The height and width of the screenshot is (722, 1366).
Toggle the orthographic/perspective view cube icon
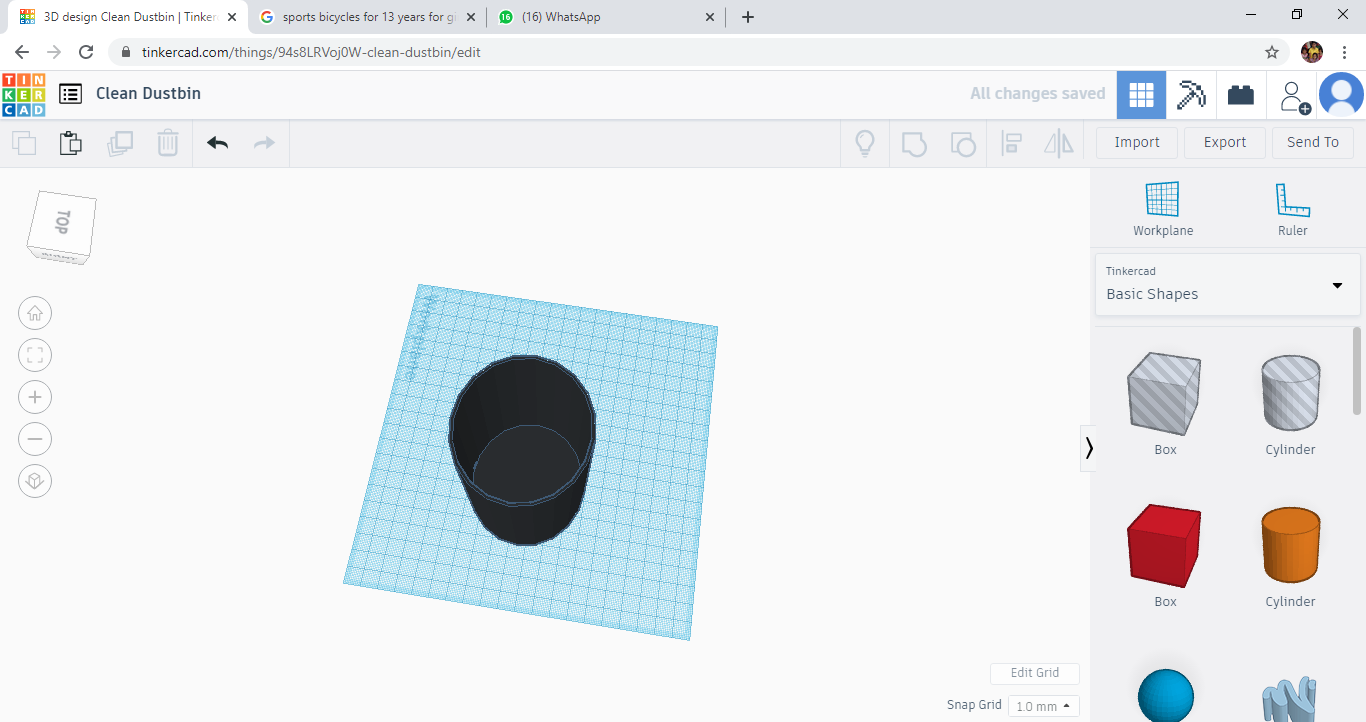point(35,481)
